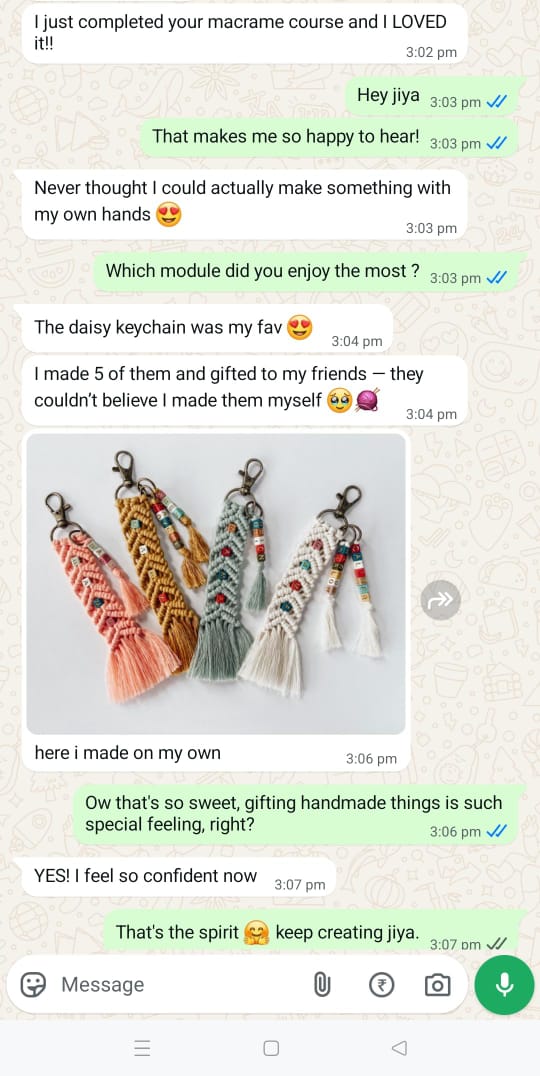Image resolution: width=540 pixels, height=1076 pixels.
Task: Tap the green microphone voice button
Action: coord(504,985)
